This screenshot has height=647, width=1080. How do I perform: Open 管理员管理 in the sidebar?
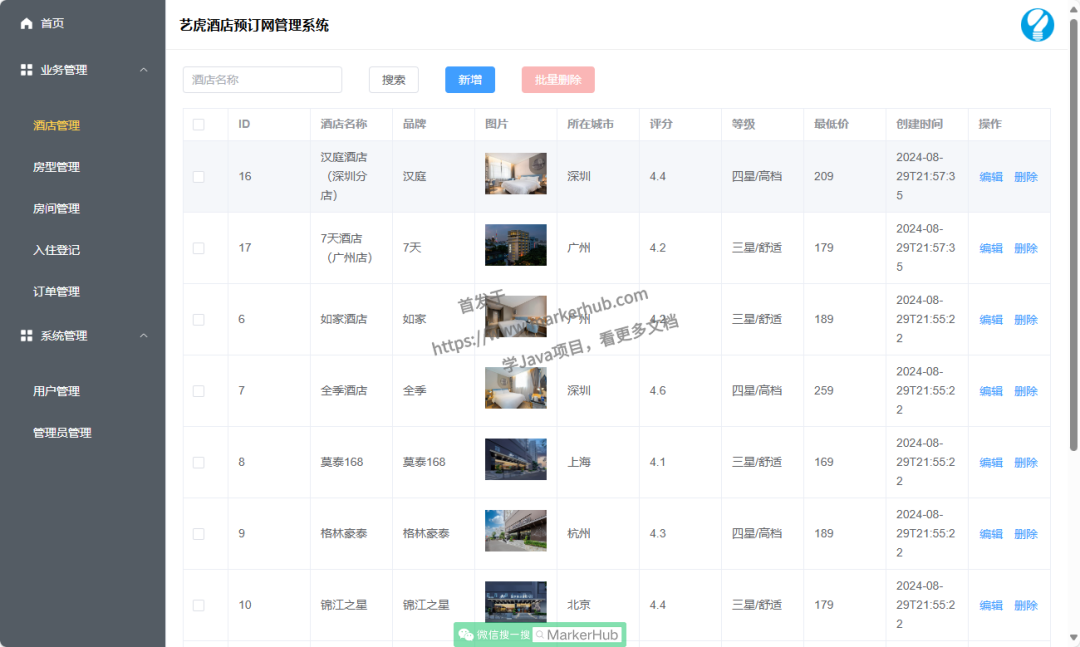tap(62, 433)
